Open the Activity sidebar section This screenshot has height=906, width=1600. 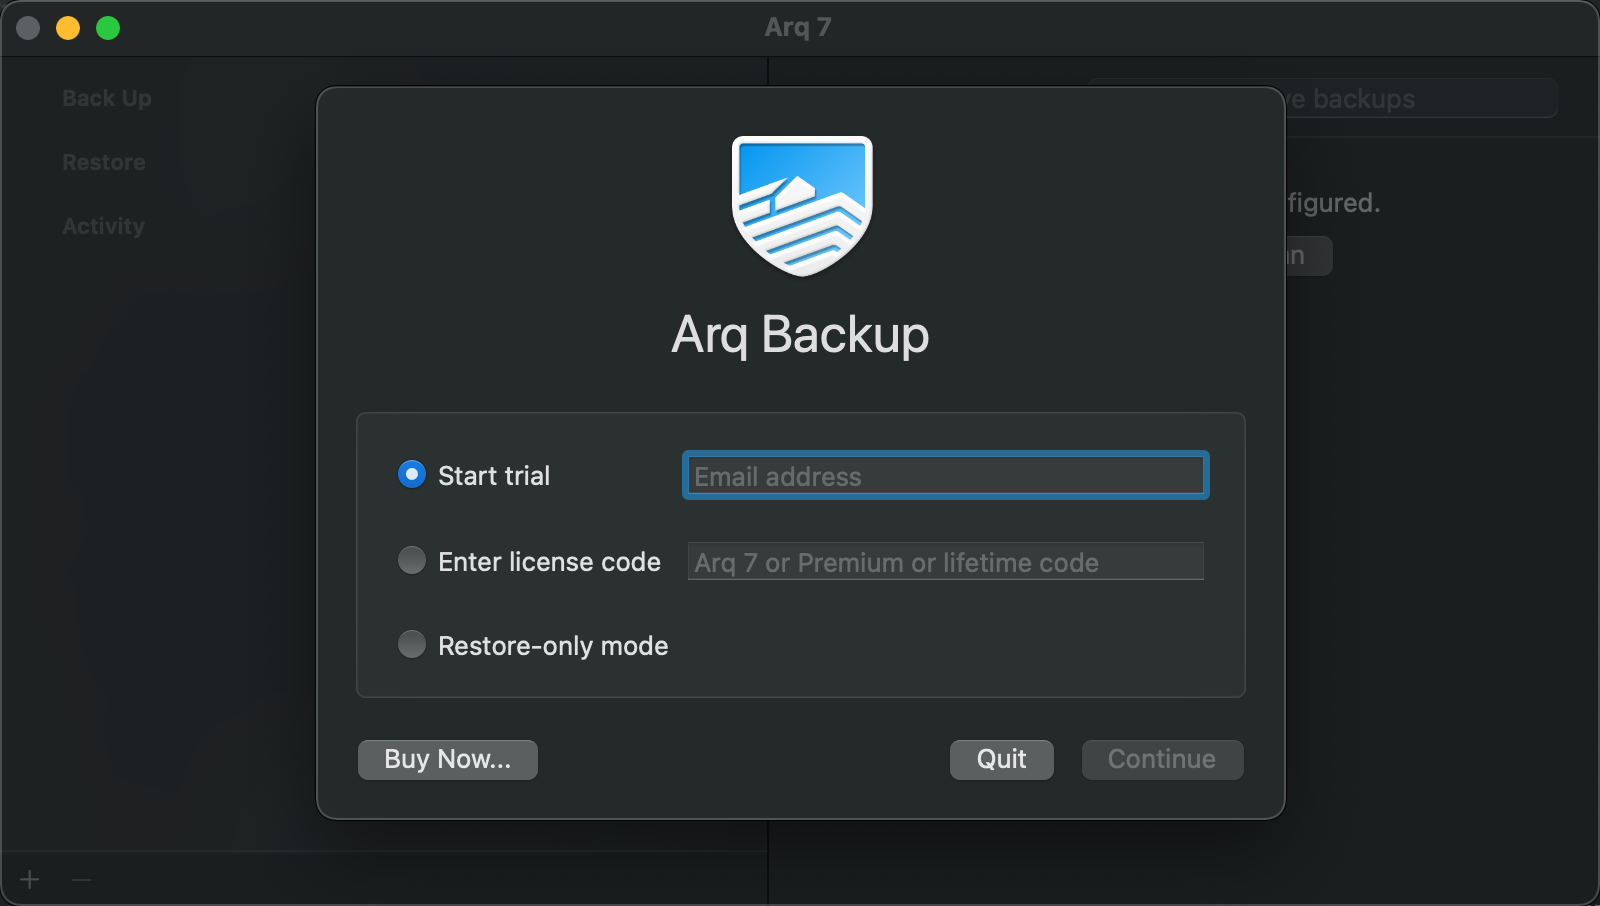[x=103, y=226]
